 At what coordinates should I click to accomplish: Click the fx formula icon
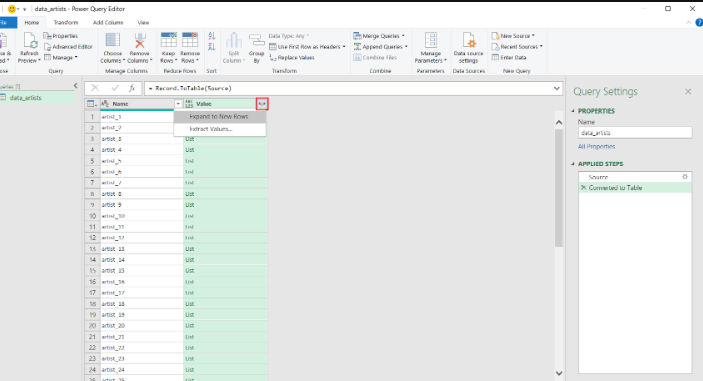pyautogui.click(x=132, y=88)
